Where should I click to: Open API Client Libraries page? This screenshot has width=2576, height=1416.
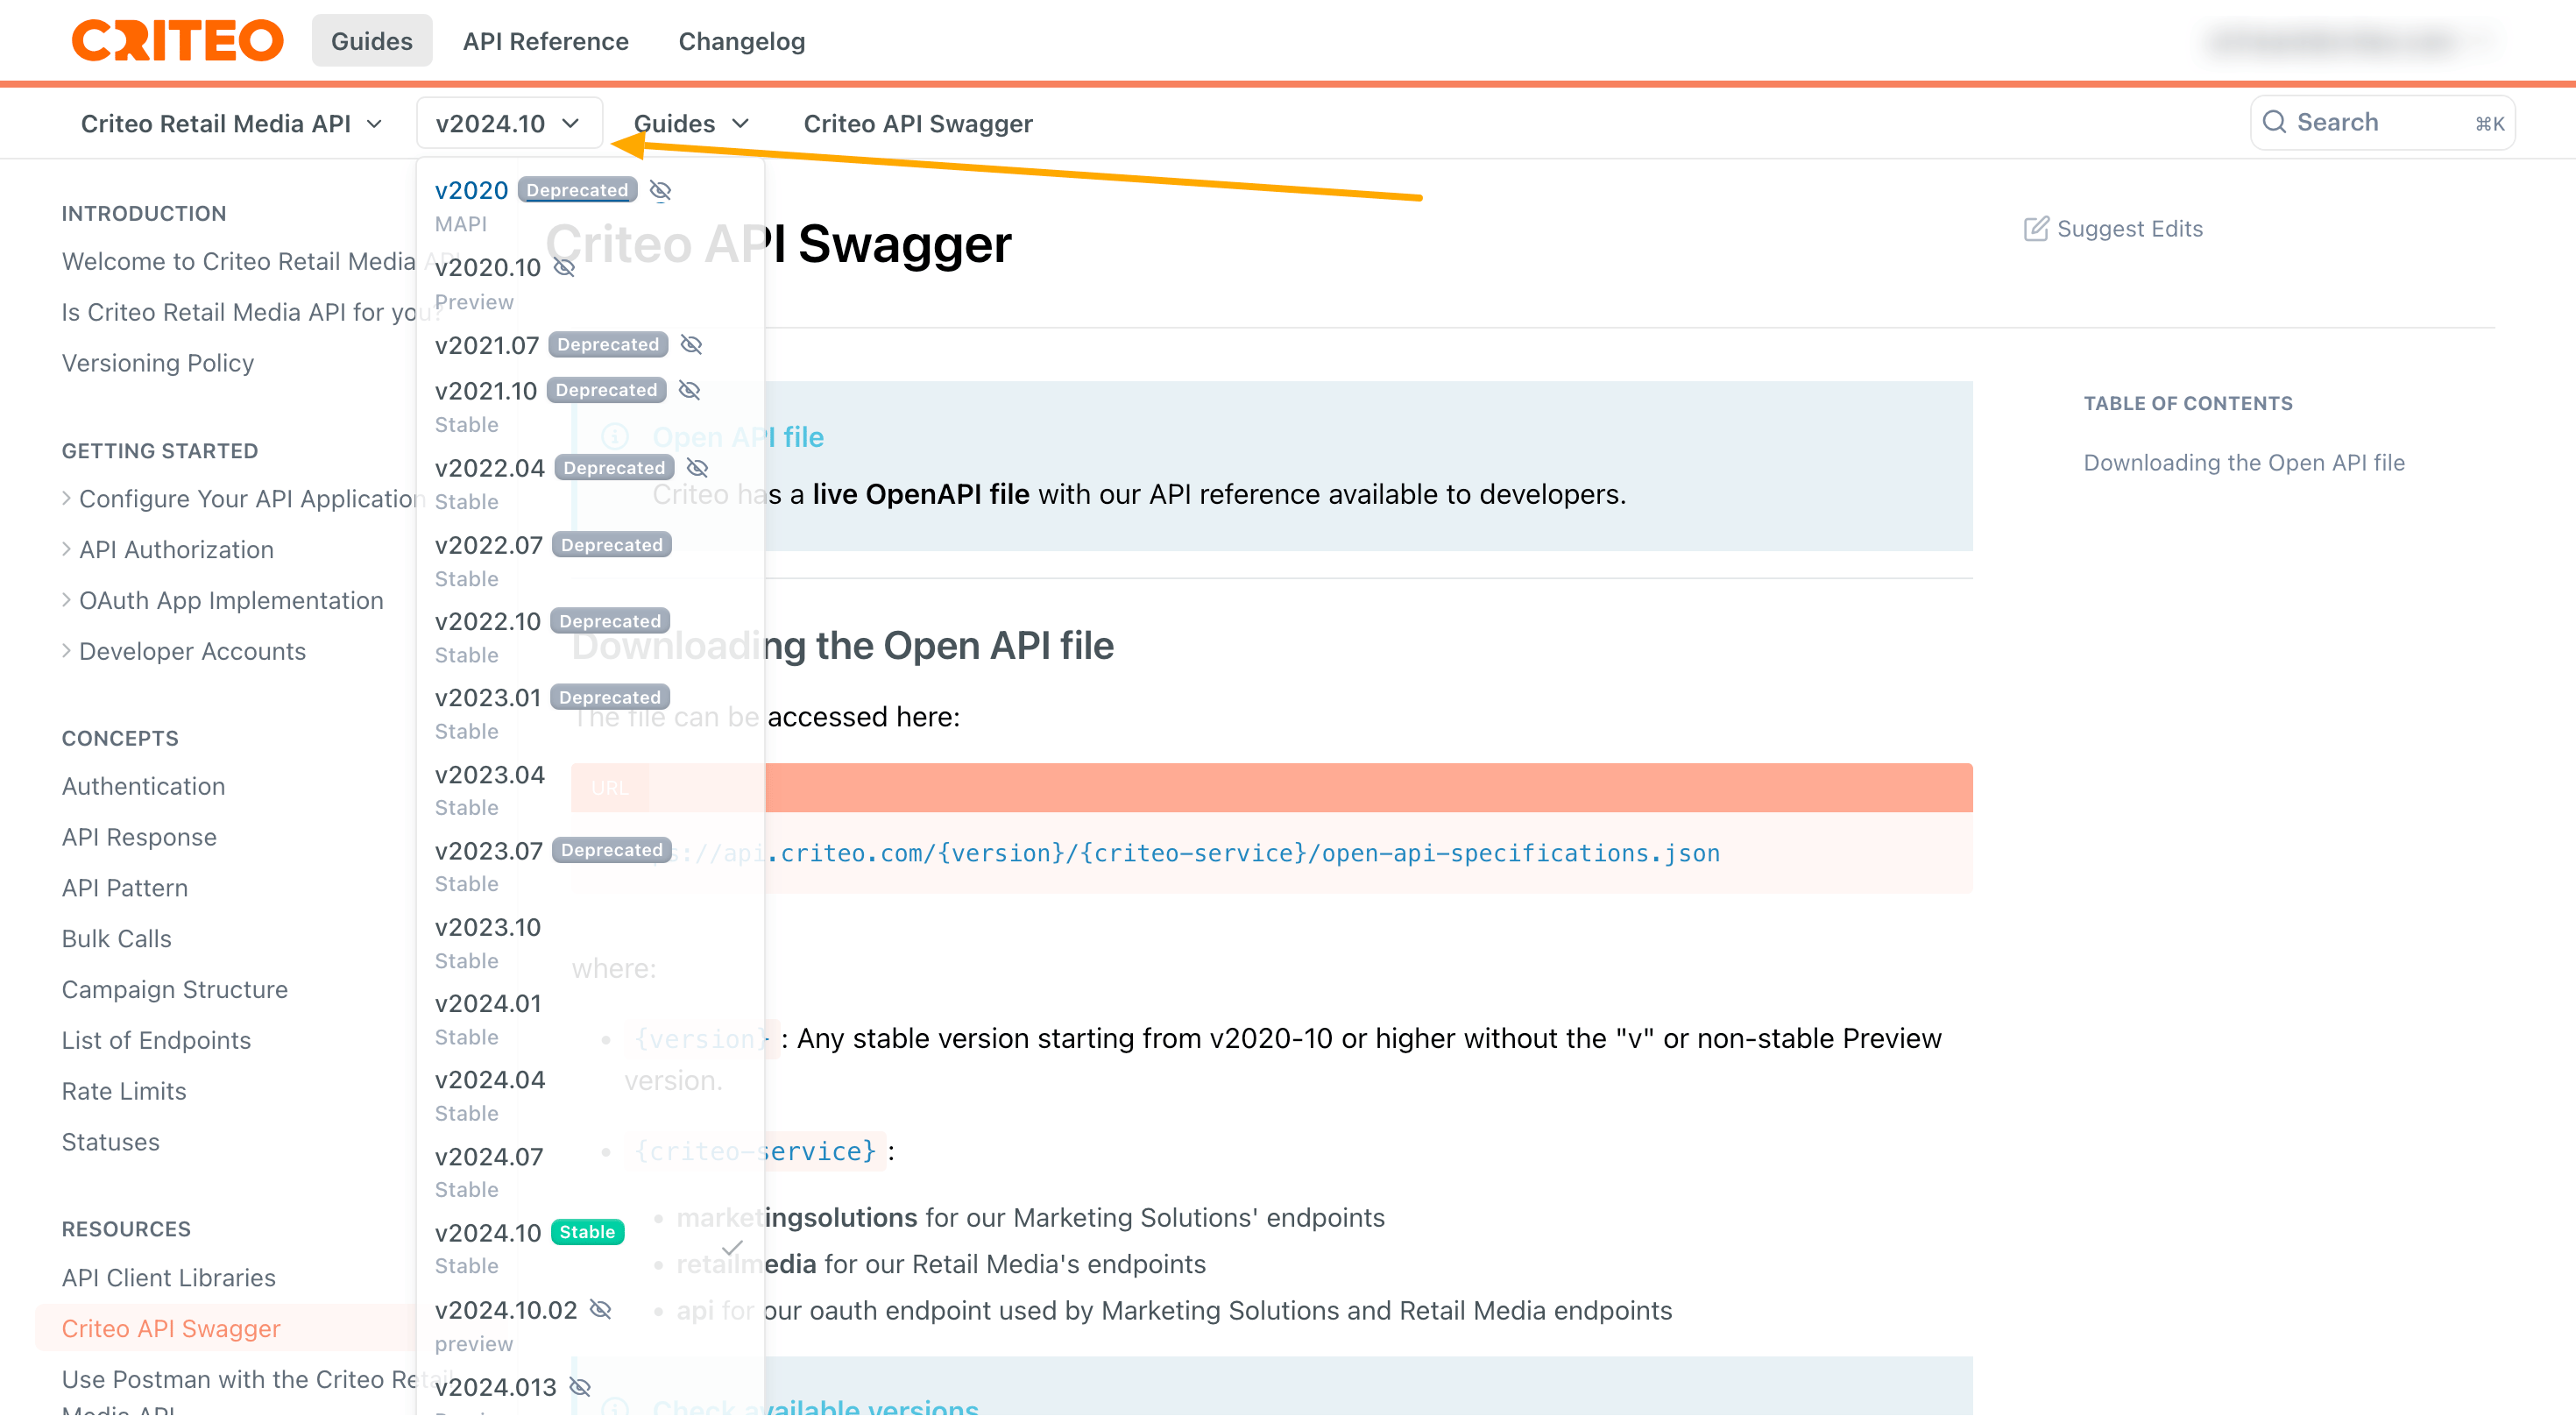coord(168,1278)
